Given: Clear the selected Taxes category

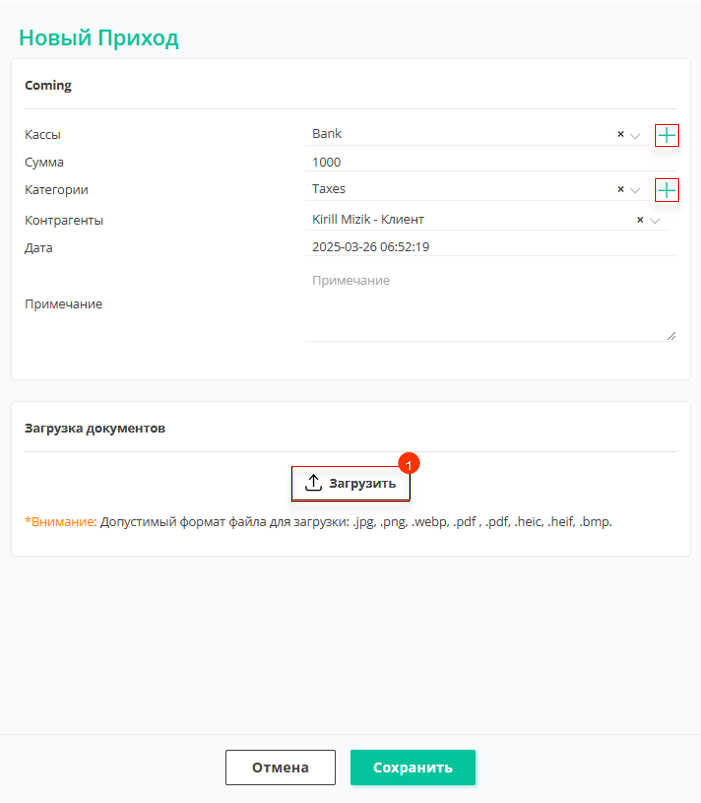Looking at the screenshot, I should [620, 189].
